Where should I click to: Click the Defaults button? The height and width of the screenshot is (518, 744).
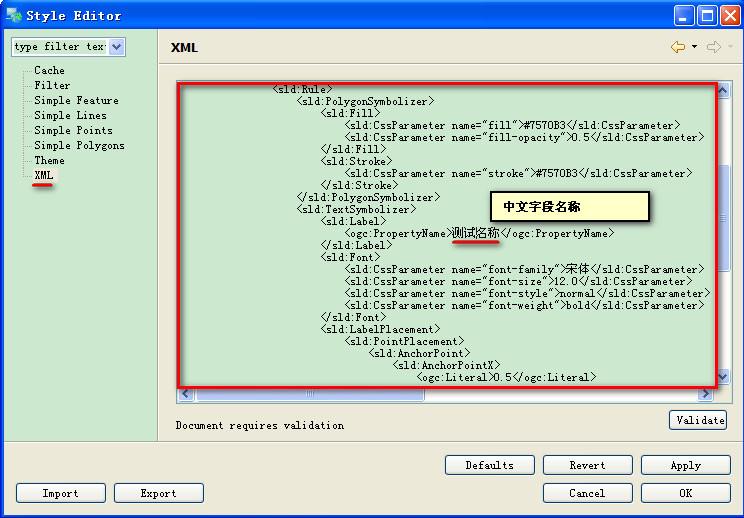[x=490, y=465]
